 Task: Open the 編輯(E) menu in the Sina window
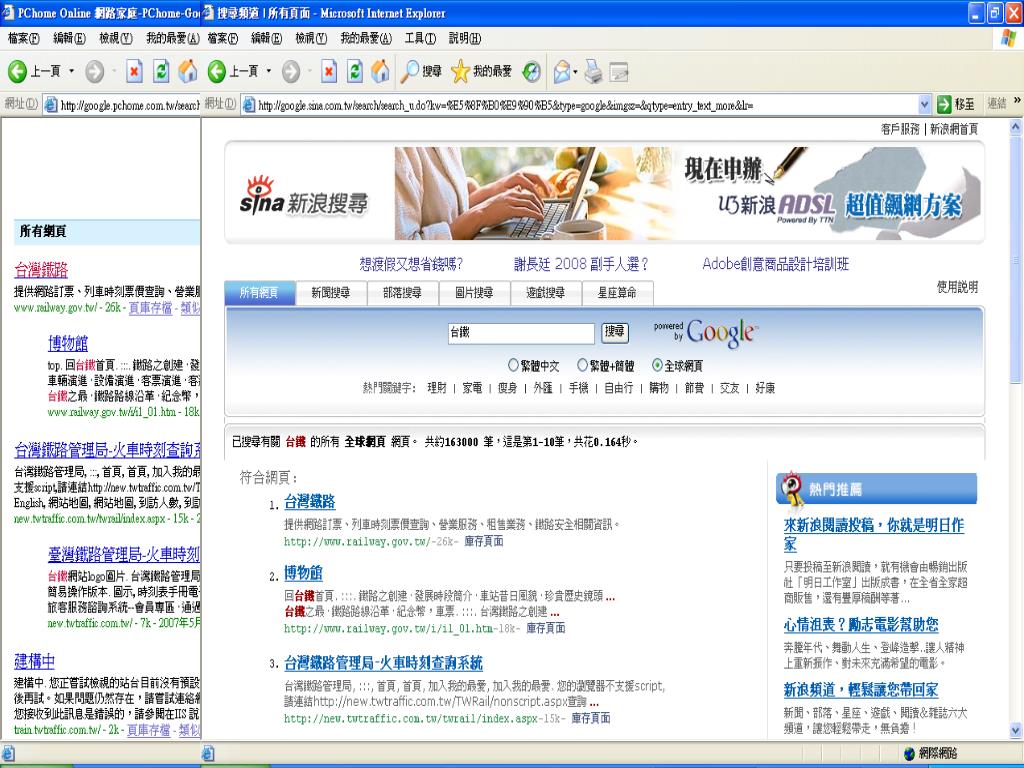click(266, 39)
